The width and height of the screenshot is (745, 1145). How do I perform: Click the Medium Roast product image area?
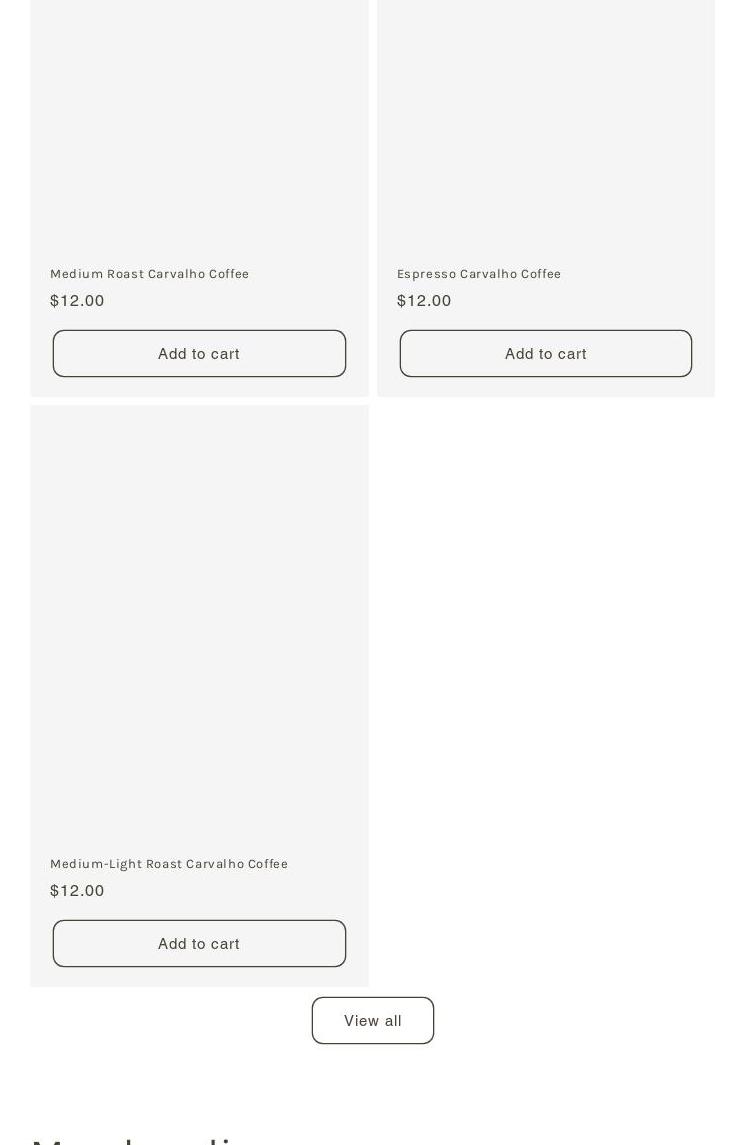click(199, 120)
